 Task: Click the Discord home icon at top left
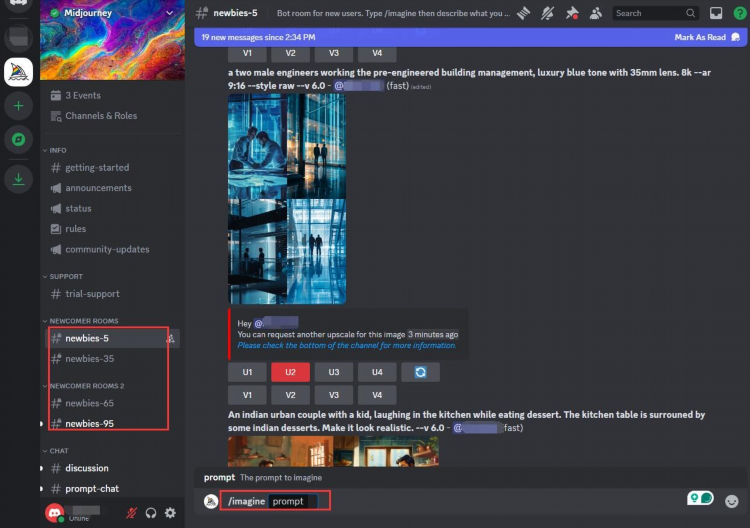19,4
